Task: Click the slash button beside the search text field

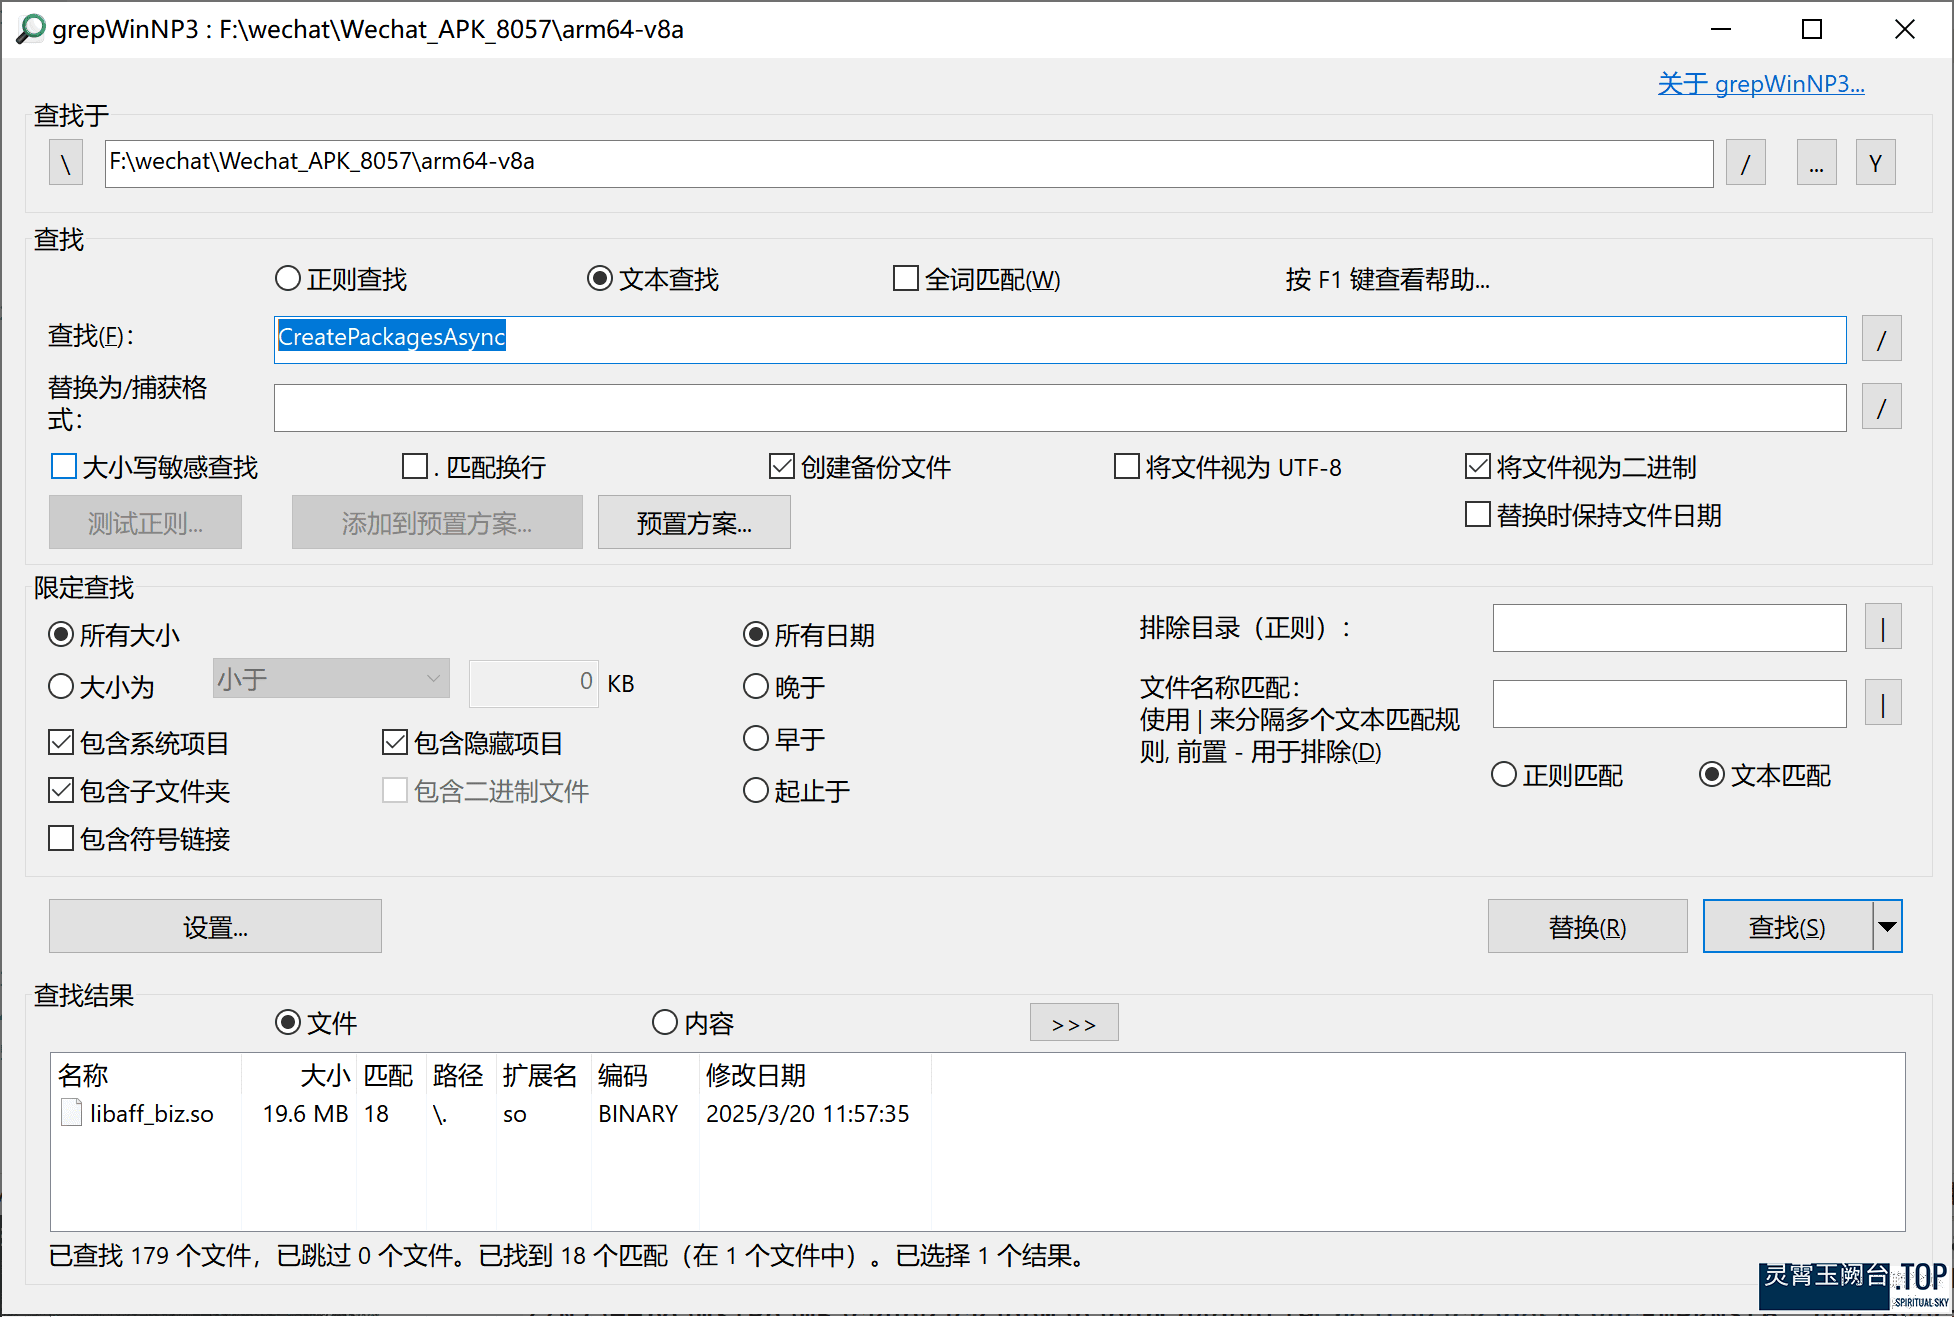Action: pos(1881,339)
